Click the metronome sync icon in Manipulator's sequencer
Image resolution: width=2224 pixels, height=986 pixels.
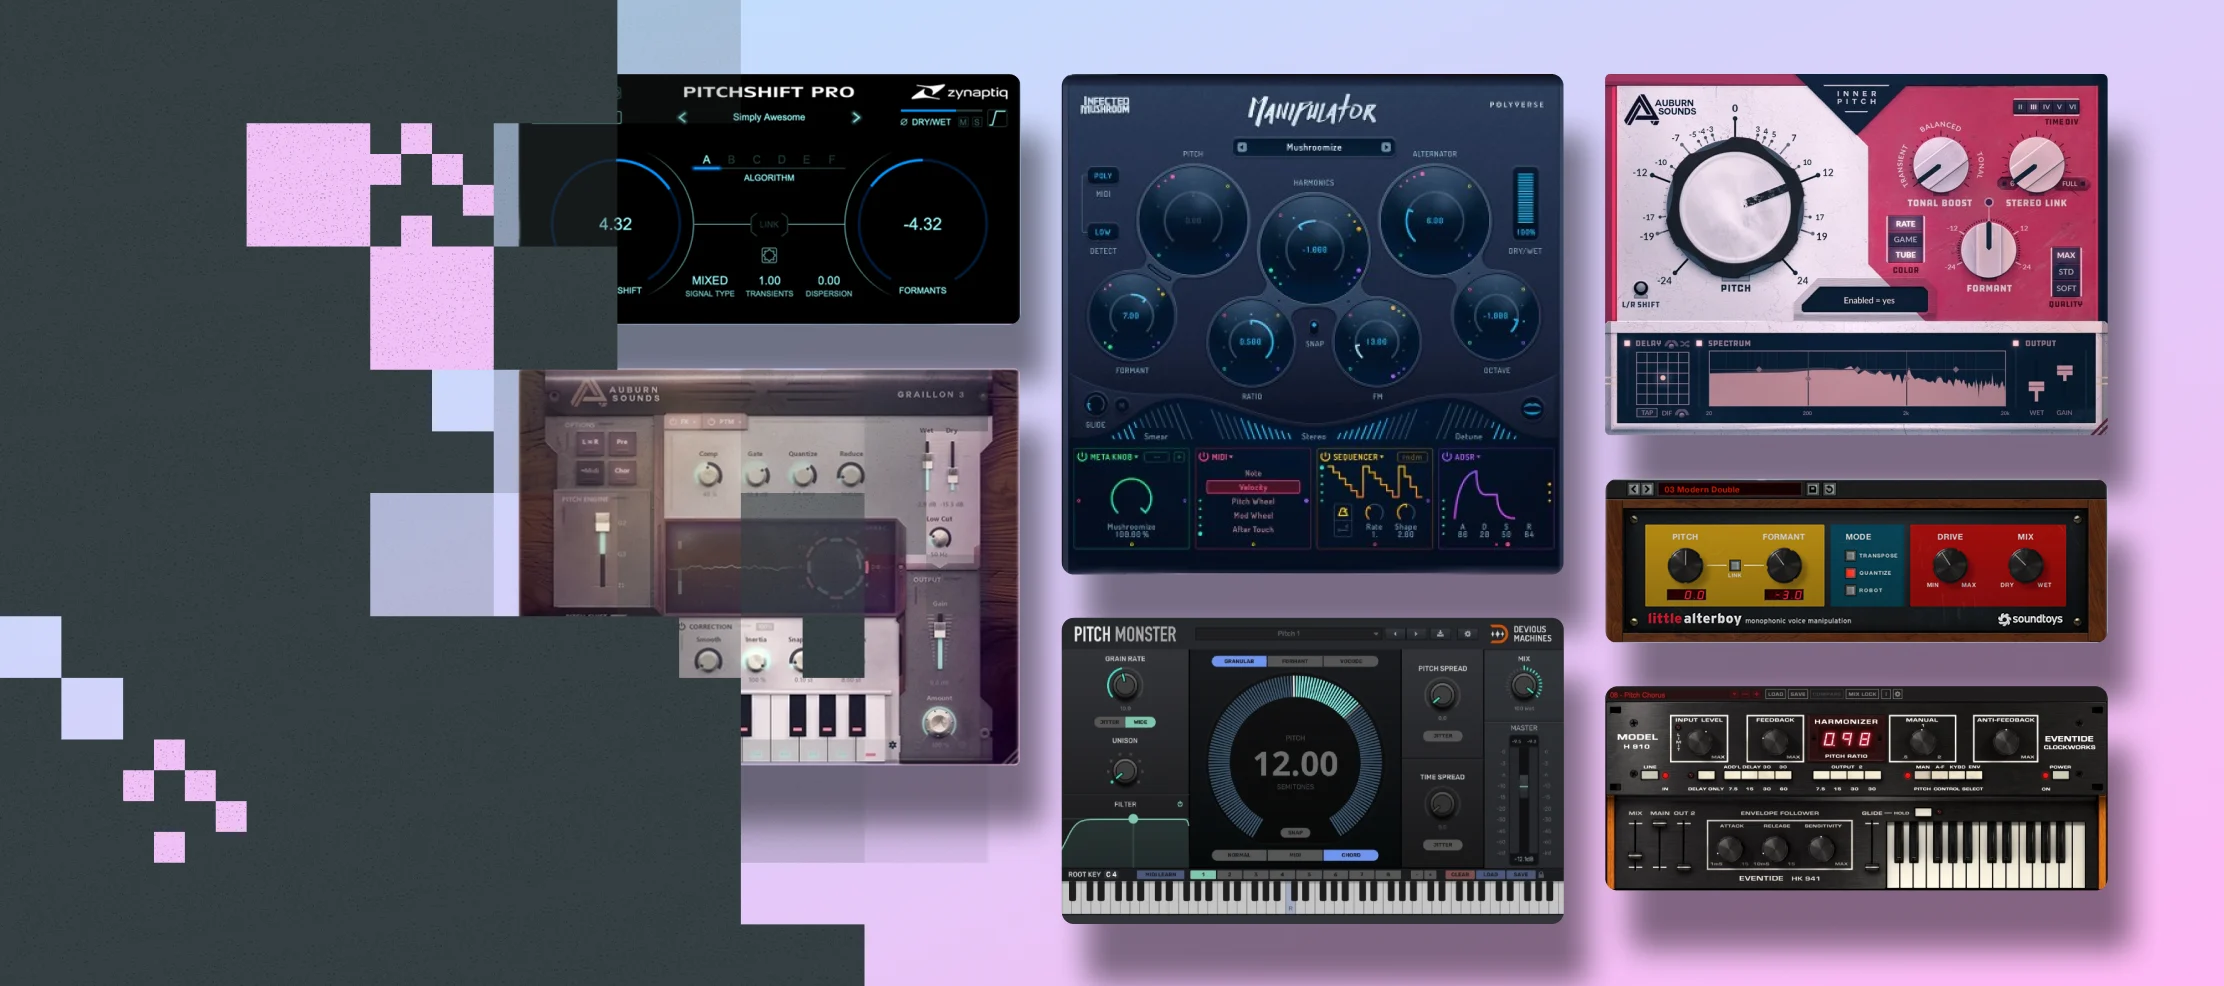point(1343,512)
